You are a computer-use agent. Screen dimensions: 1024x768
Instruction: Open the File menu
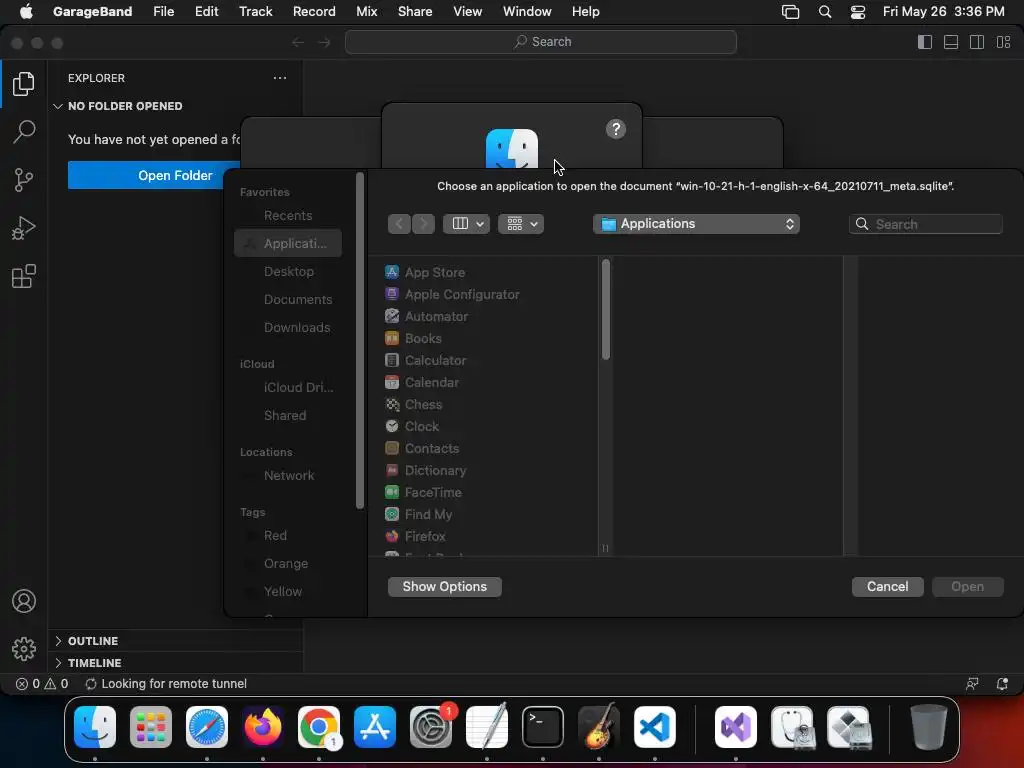pos(163,12)
